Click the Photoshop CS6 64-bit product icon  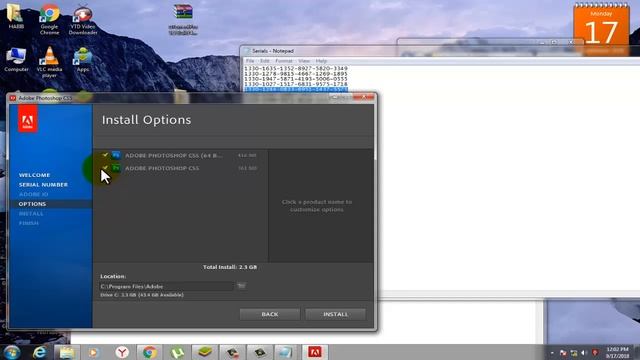tap(116, 155)
